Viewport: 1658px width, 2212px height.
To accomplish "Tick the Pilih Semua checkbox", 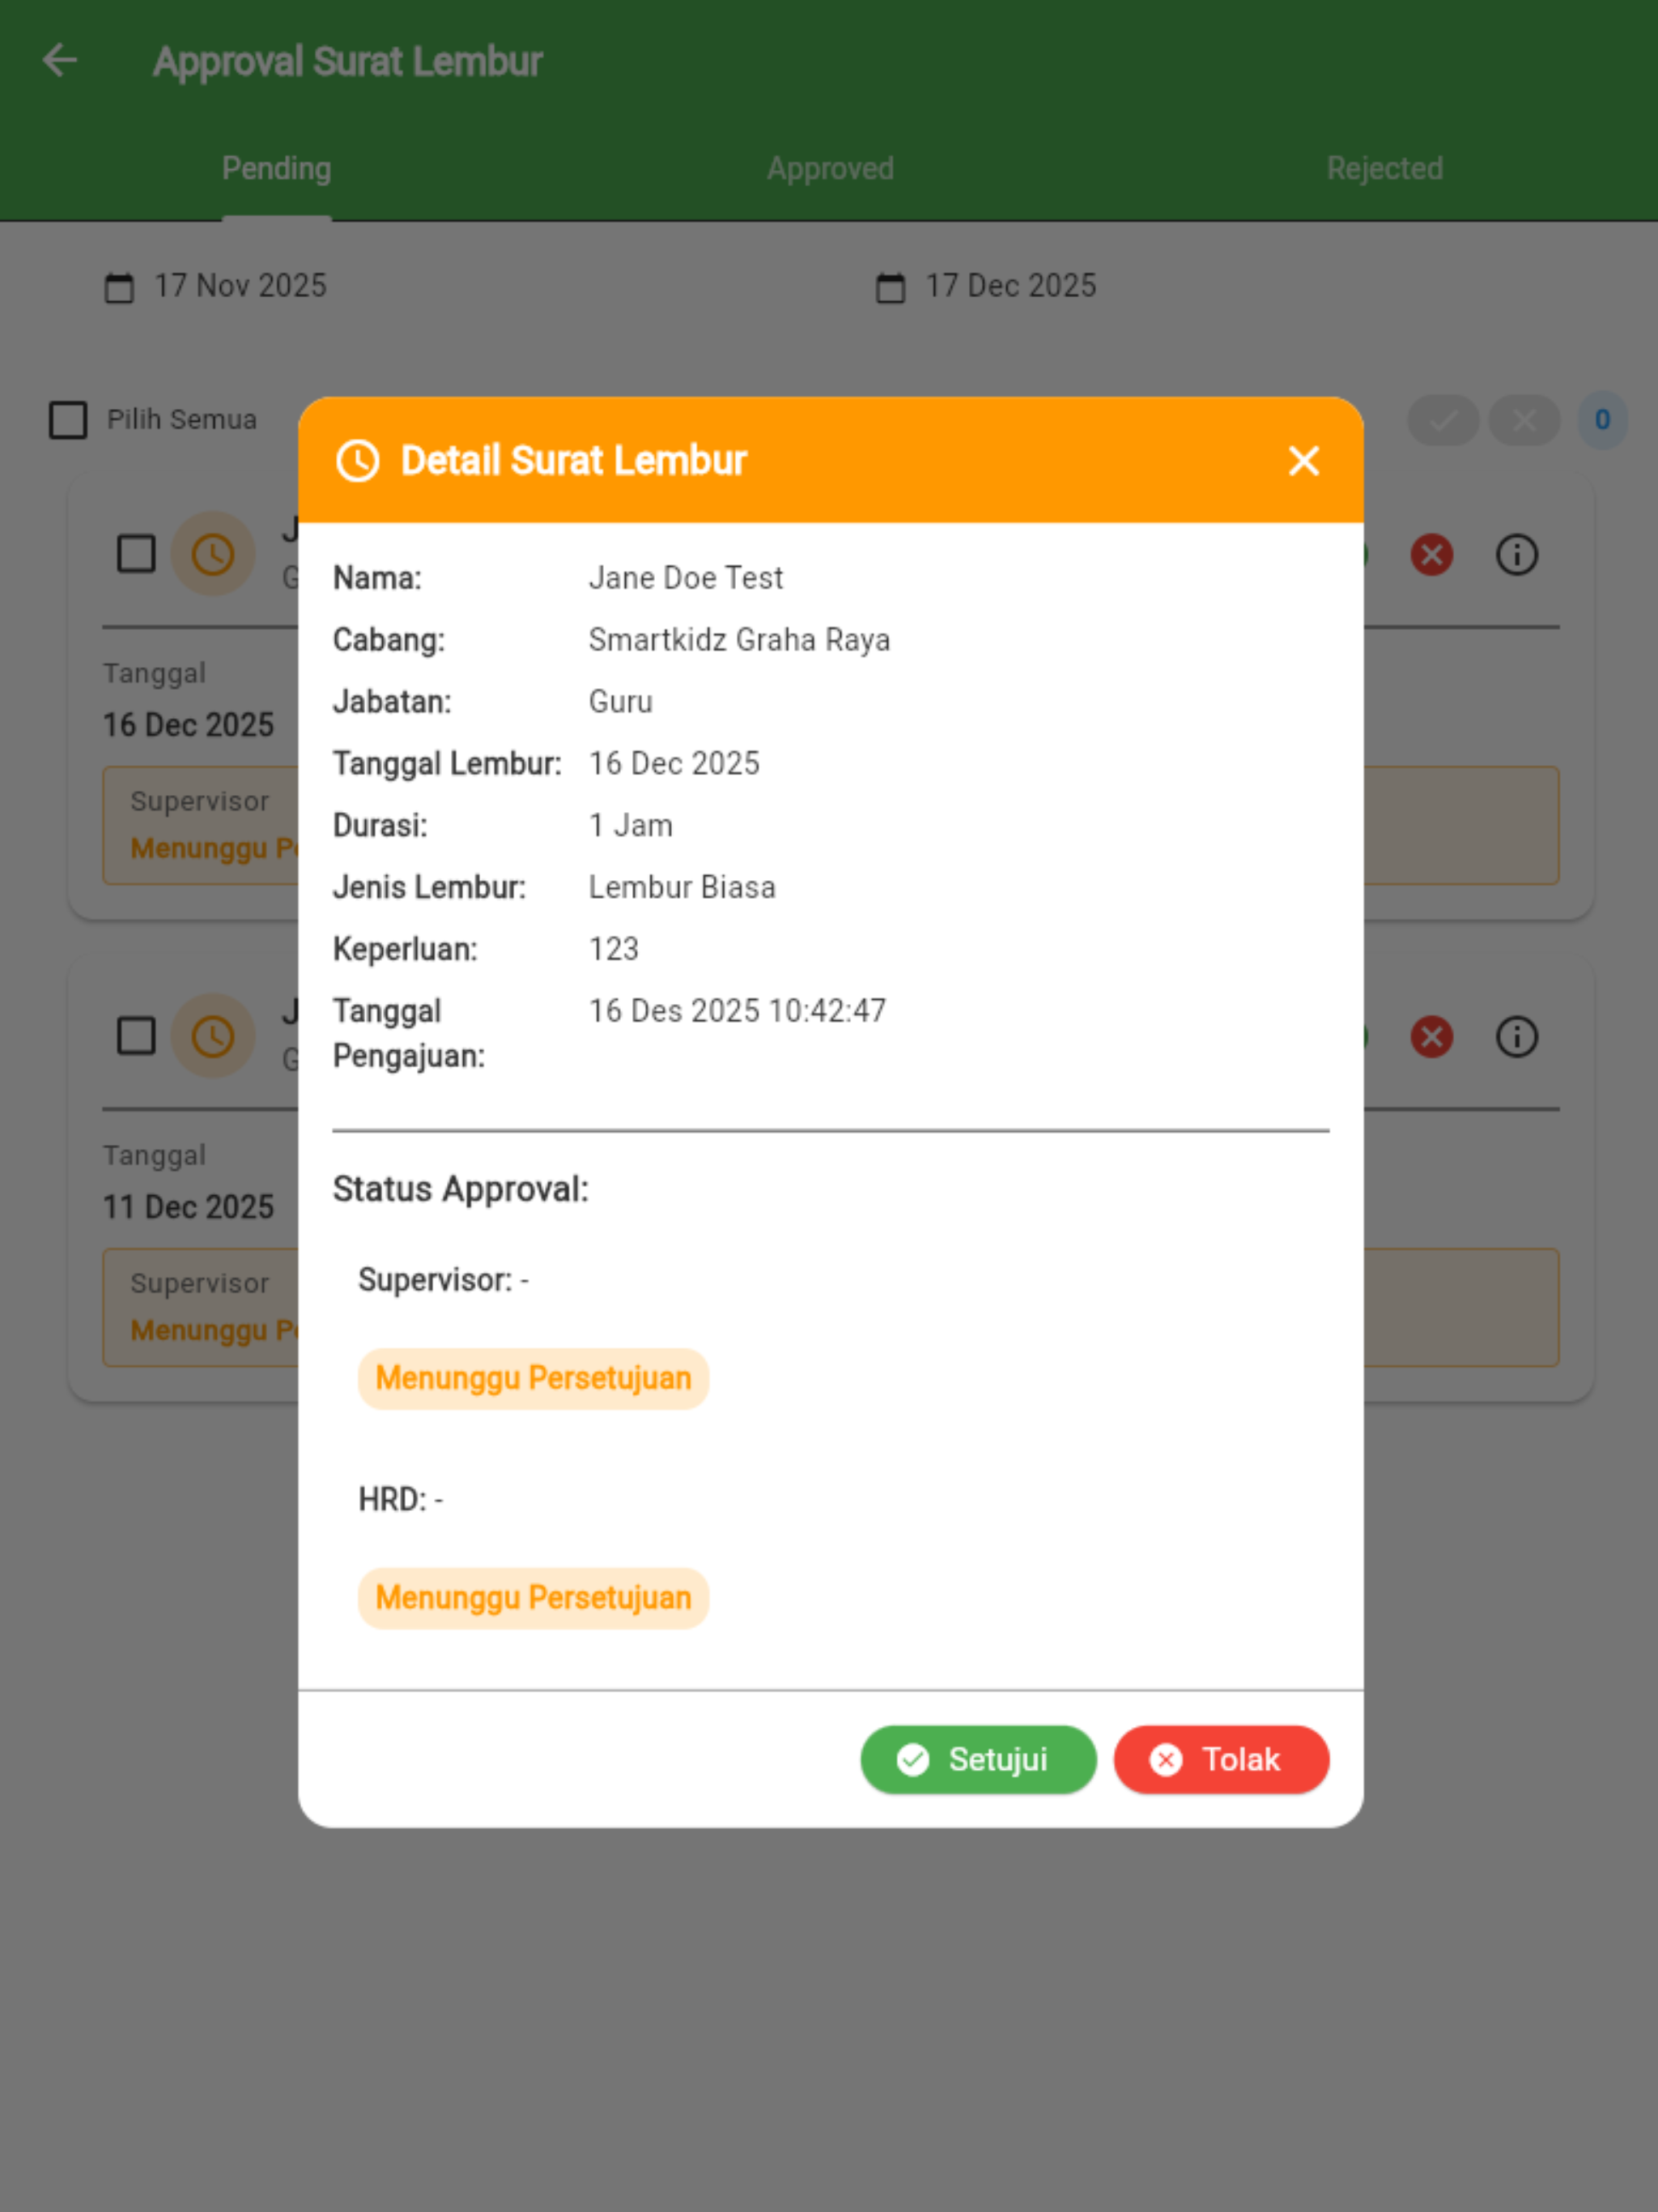I will (68, 420).
